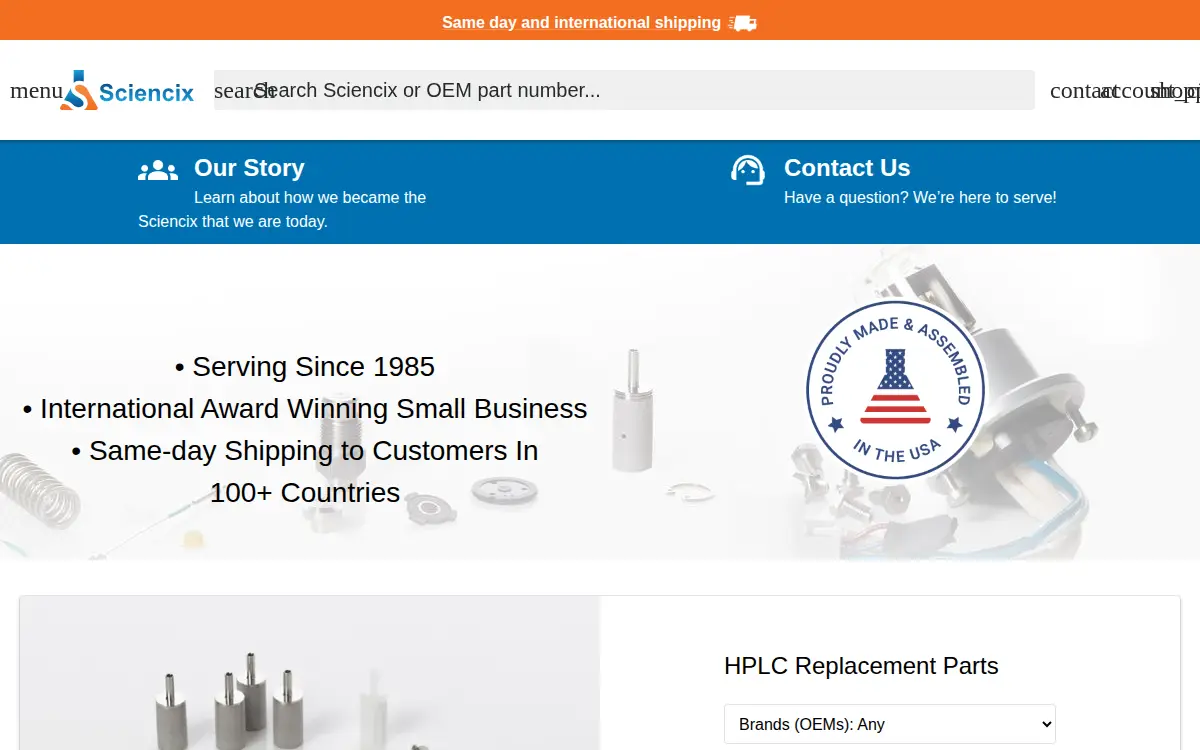
Task: Open the Our Story heading link
Action: tap(249, 168)
